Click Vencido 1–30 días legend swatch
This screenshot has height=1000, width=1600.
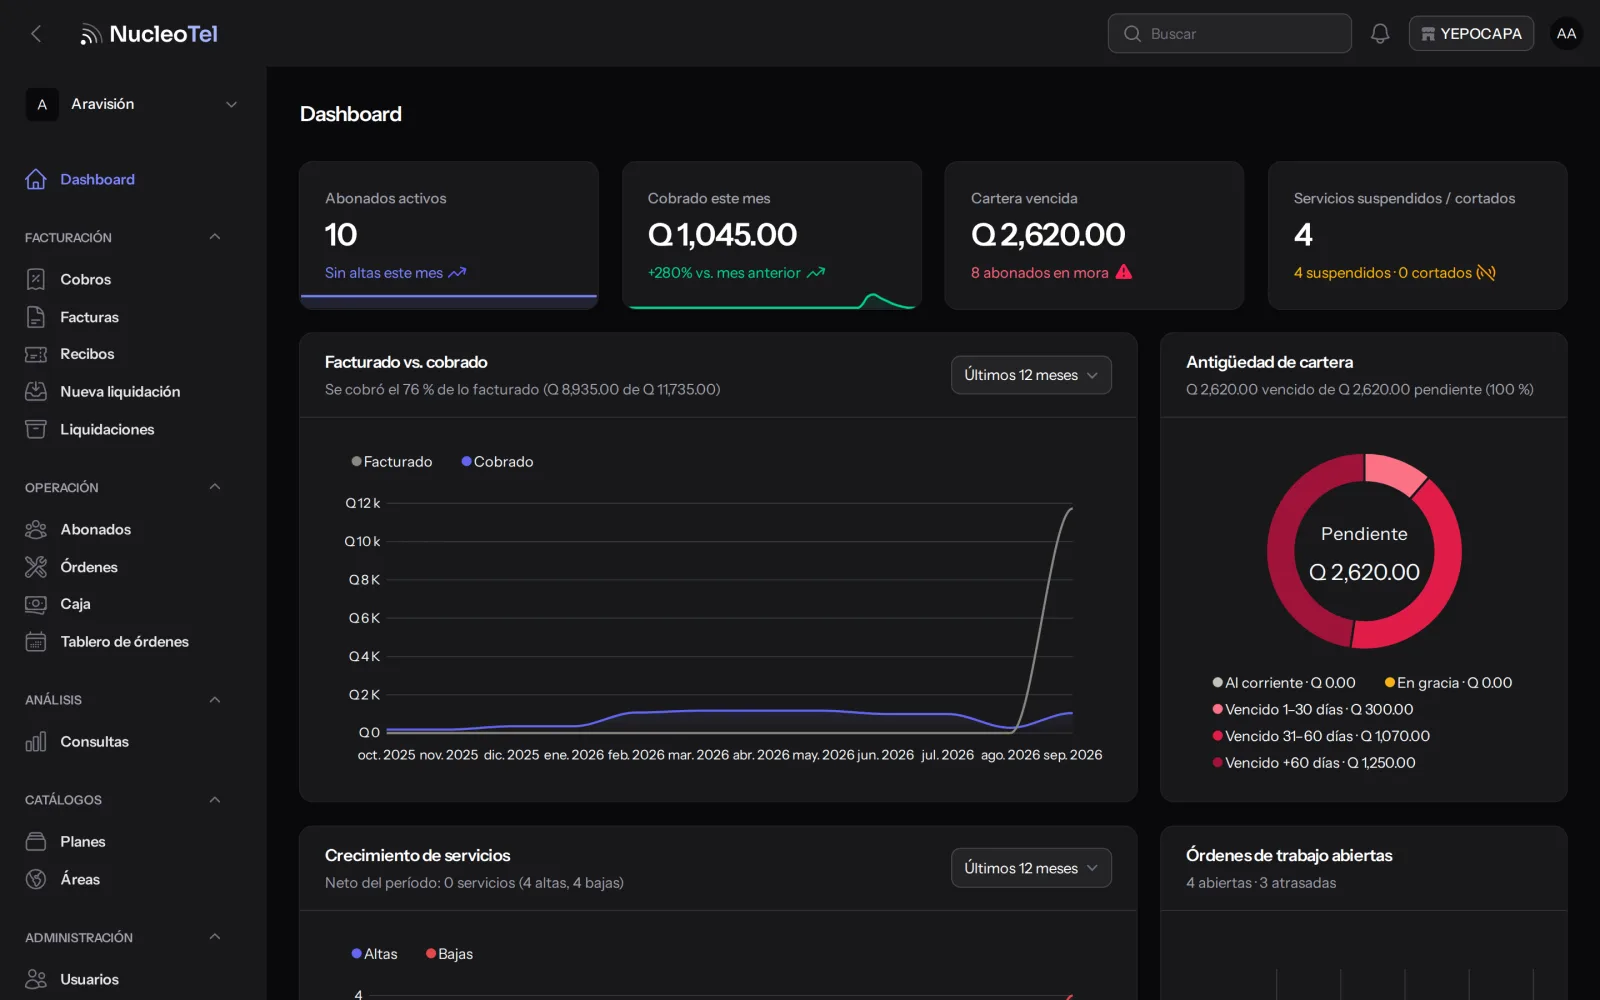(1218, 709)
